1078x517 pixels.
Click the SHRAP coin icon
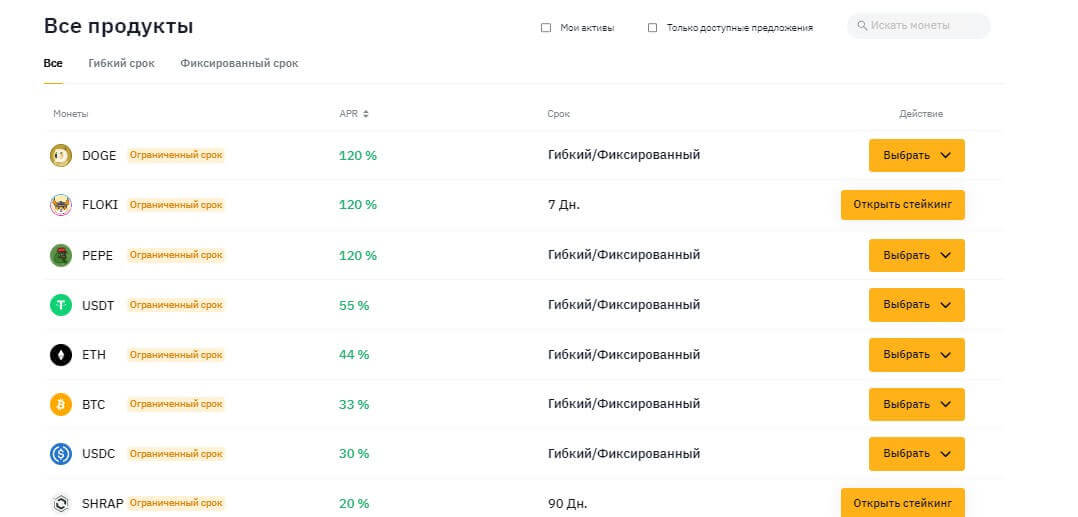61,504
